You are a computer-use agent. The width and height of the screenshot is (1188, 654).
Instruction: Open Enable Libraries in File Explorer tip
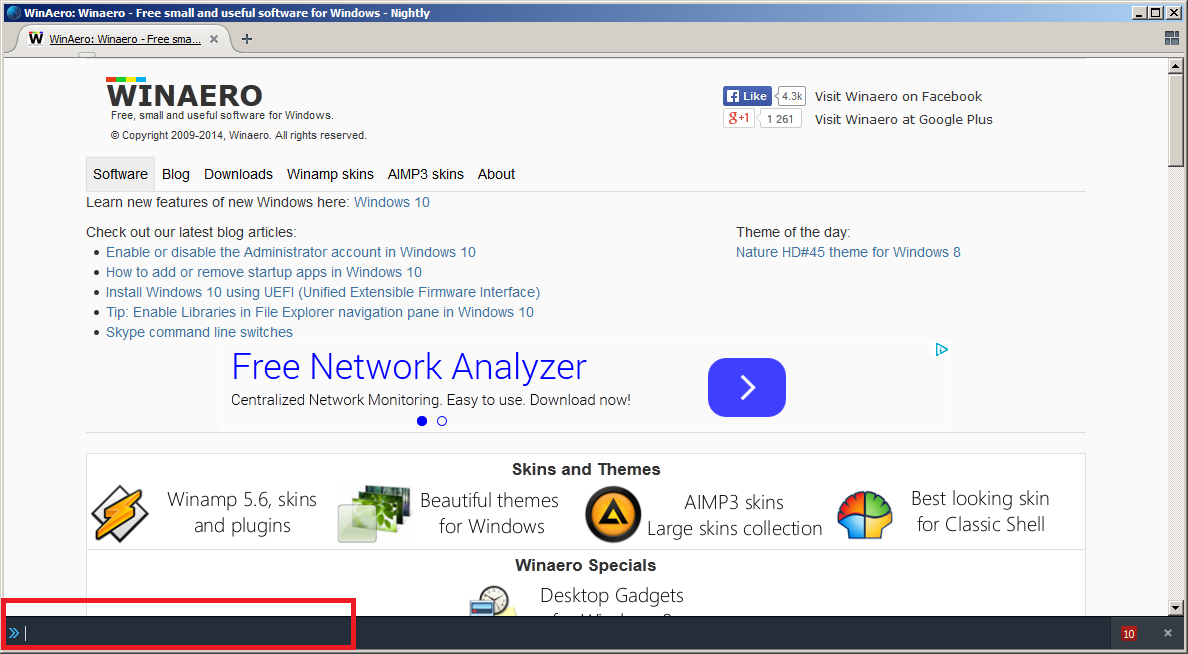(320, 312)
